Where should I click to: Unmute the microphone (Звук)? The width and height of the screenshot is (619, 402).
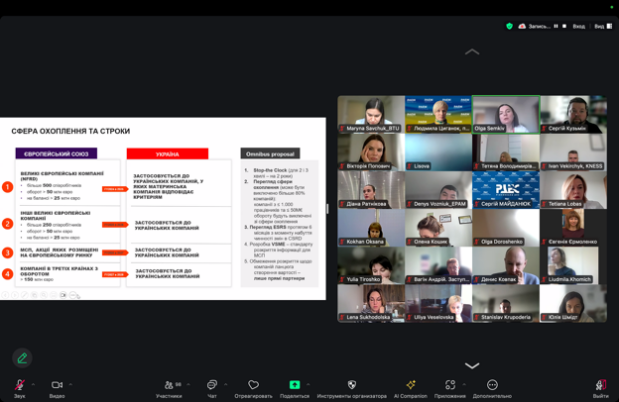pyautogui.click(x=19, y=385)
